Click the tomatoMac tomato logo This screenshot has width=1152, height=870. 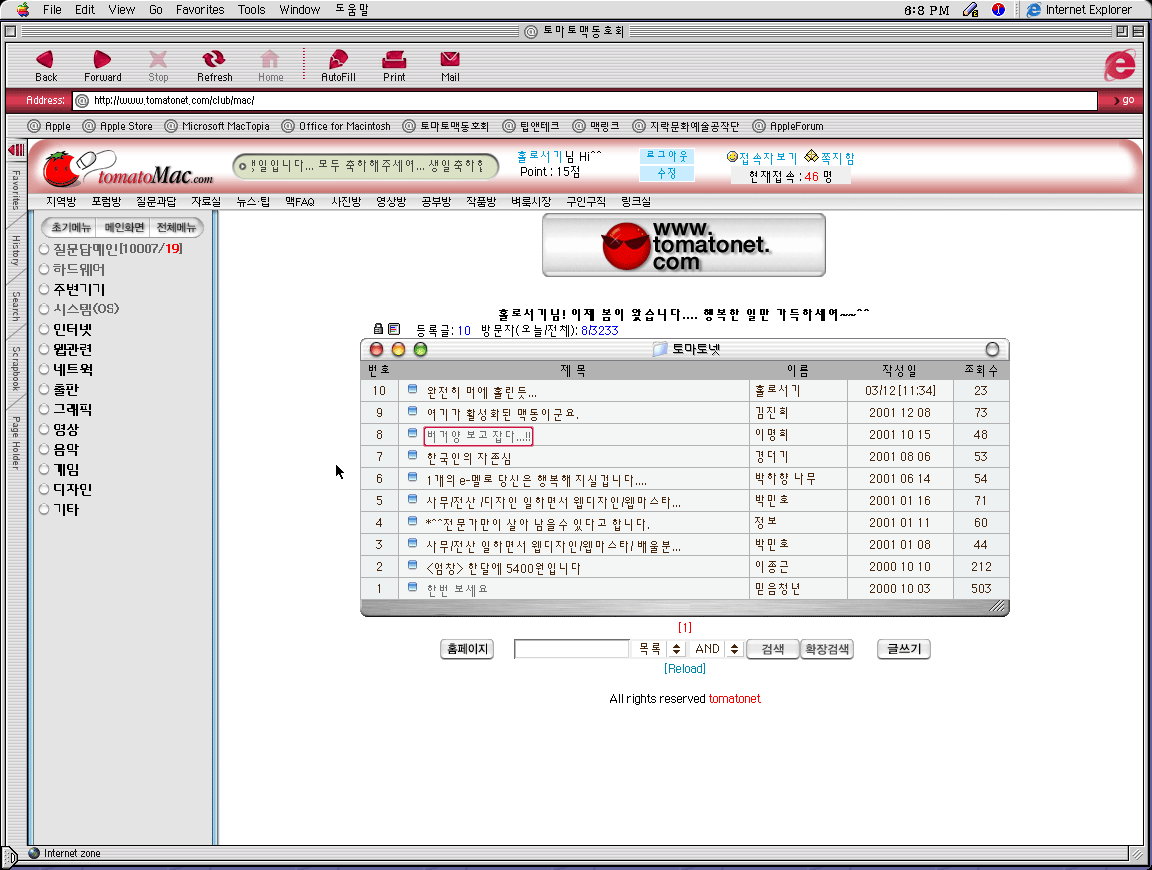click(x=61, y=168)
